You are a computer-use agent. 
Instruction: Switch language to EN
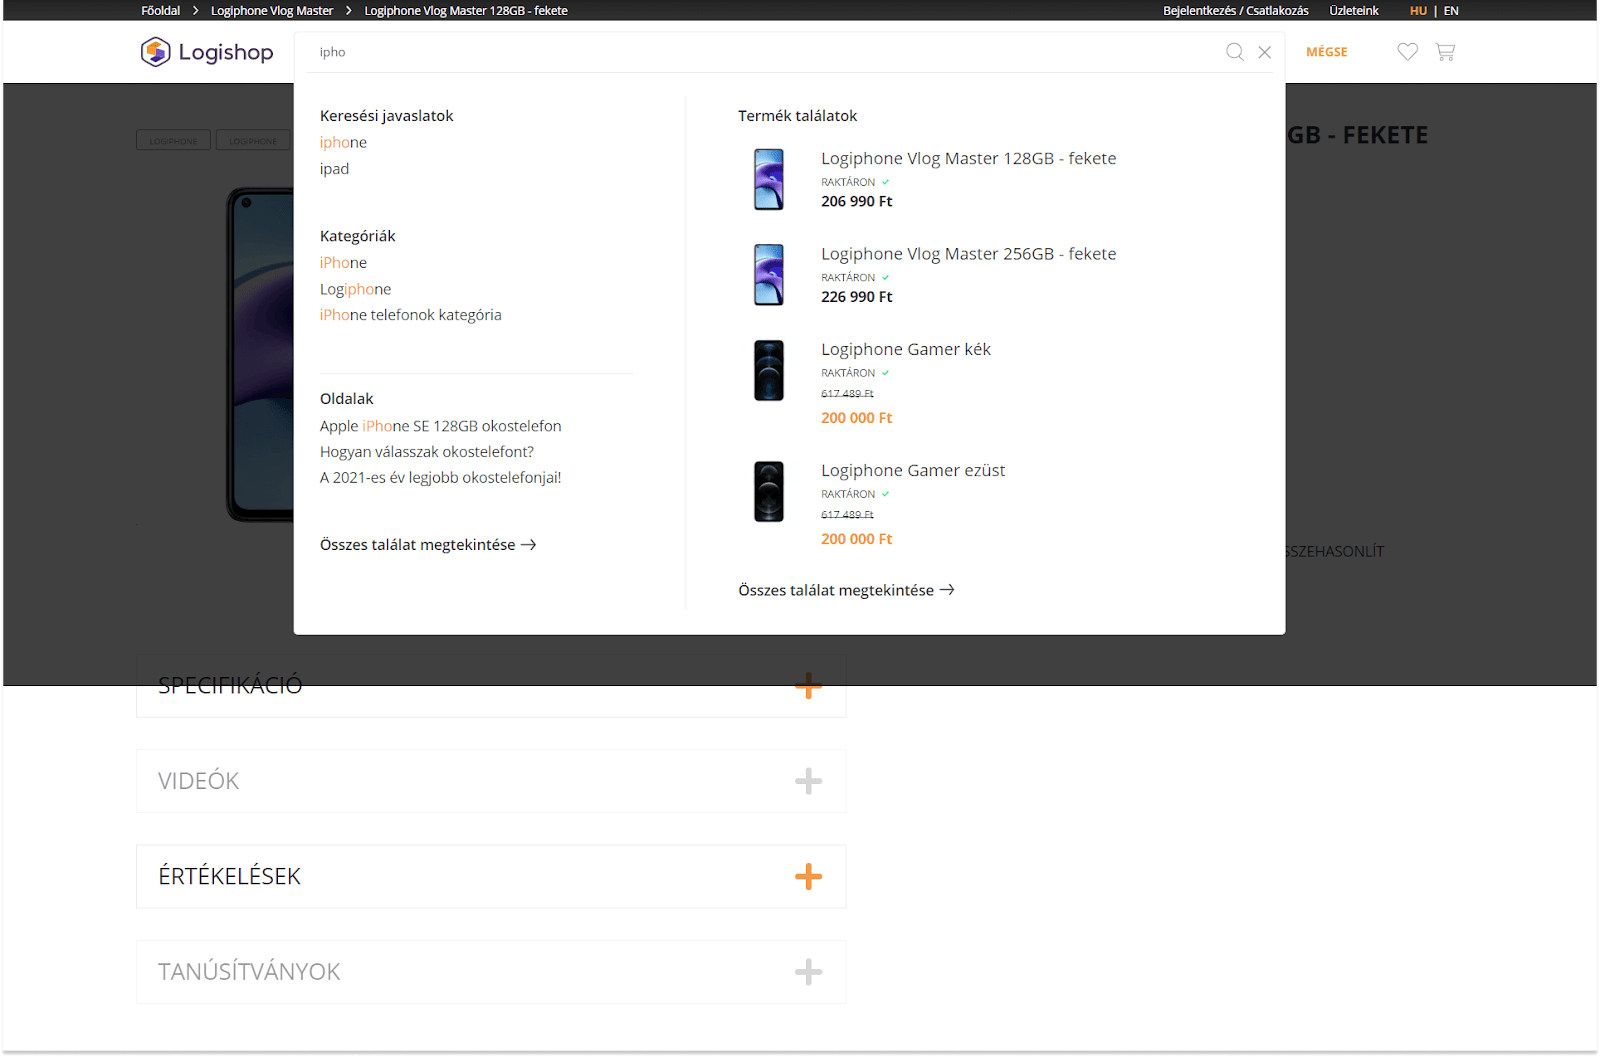[1451, 11]
